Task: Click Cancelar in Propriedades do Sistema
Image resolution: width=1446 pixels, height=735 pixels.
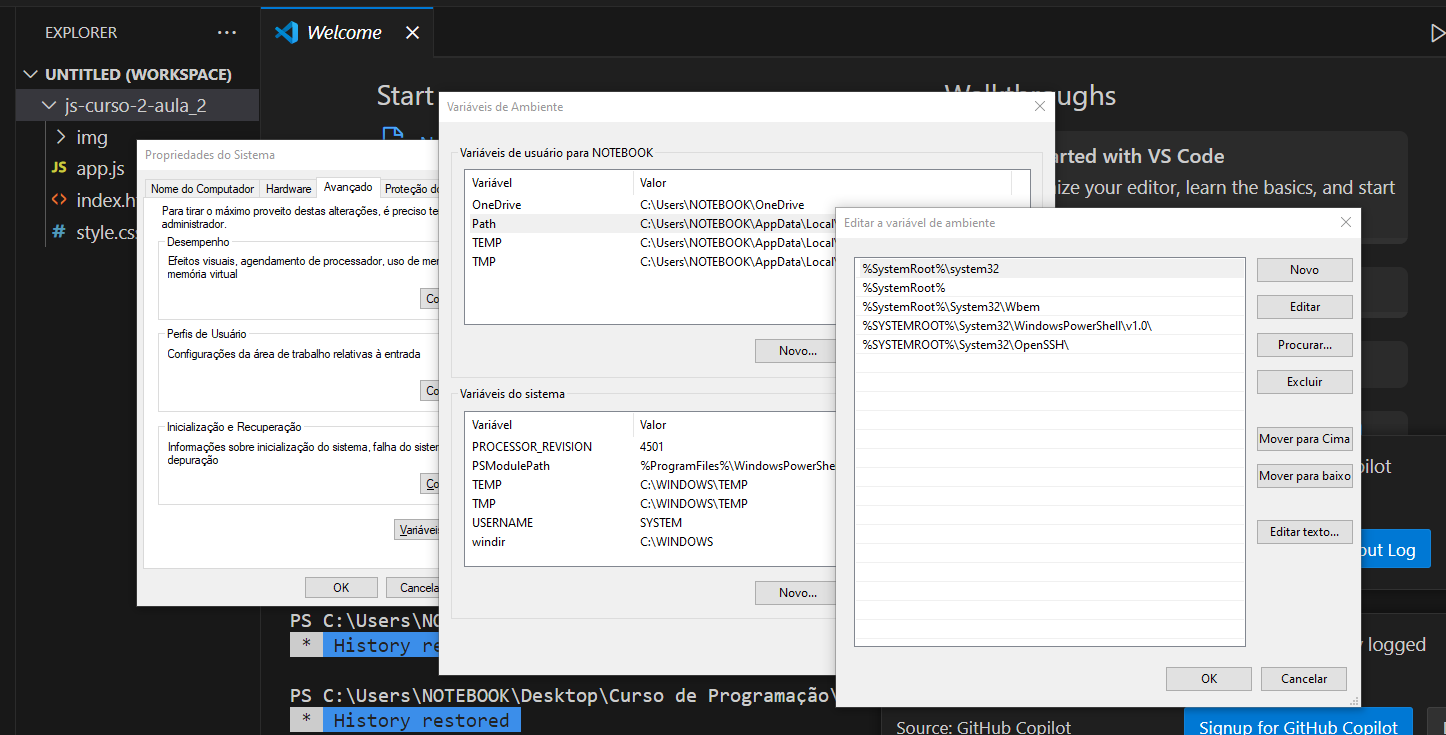Action: [x=414, y=588]
